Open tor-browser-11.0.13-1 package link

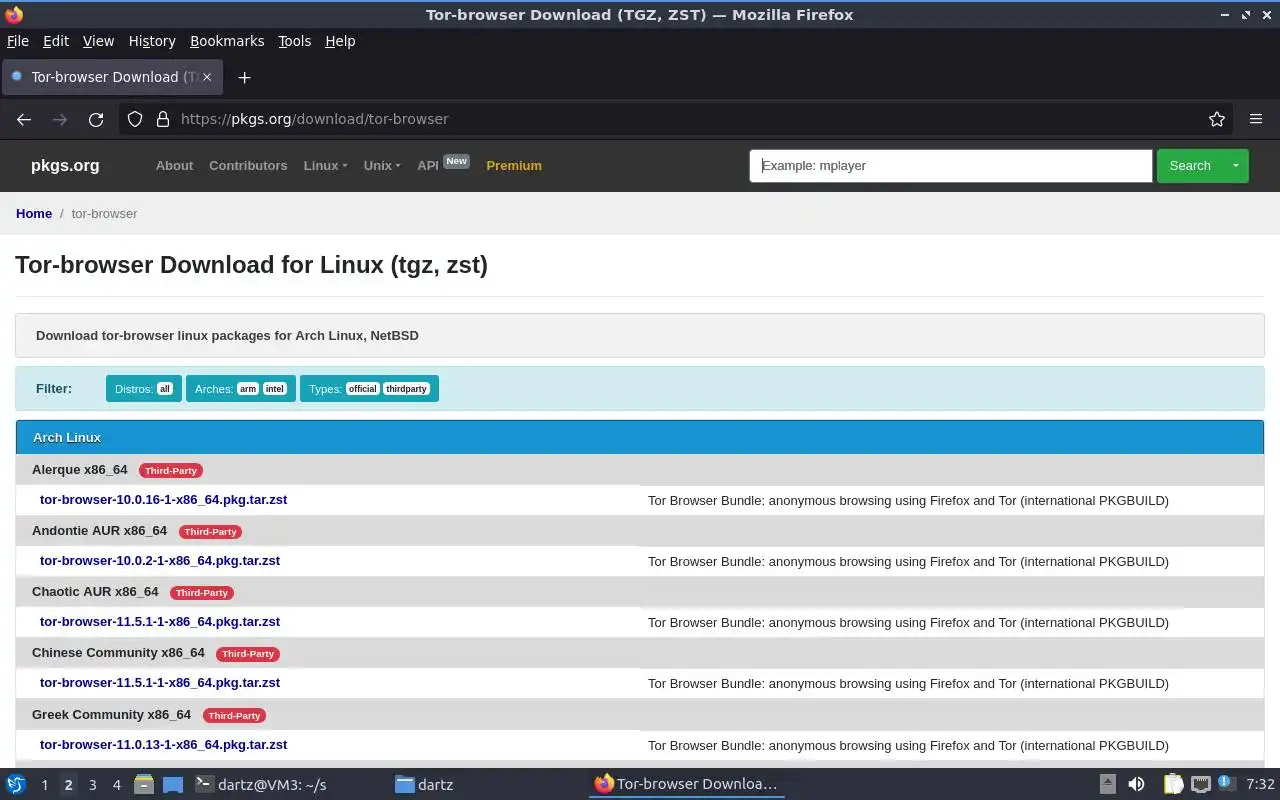pos(164,745)
